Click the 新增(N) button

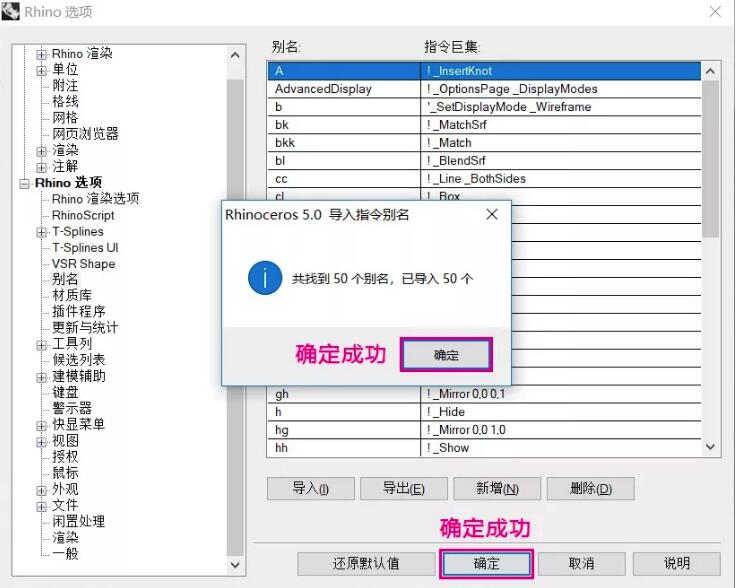coord(497,489)
